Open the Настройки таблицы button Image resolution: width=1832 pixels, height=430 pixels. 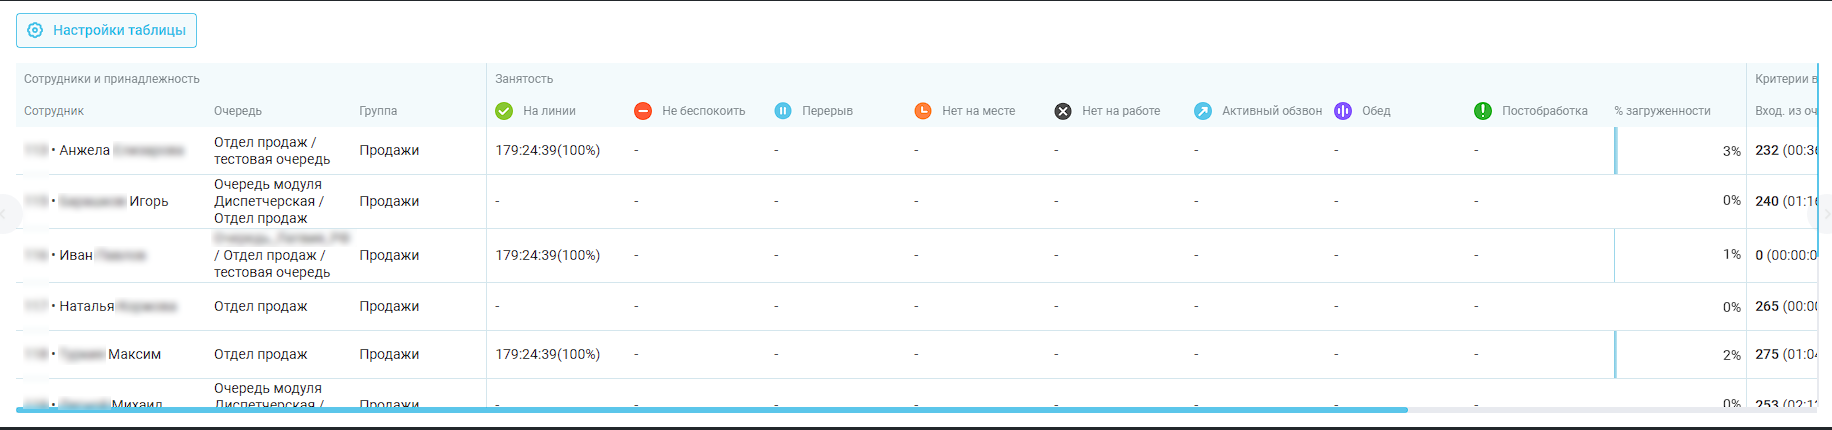pyautogui.click(x=106, y=30)
